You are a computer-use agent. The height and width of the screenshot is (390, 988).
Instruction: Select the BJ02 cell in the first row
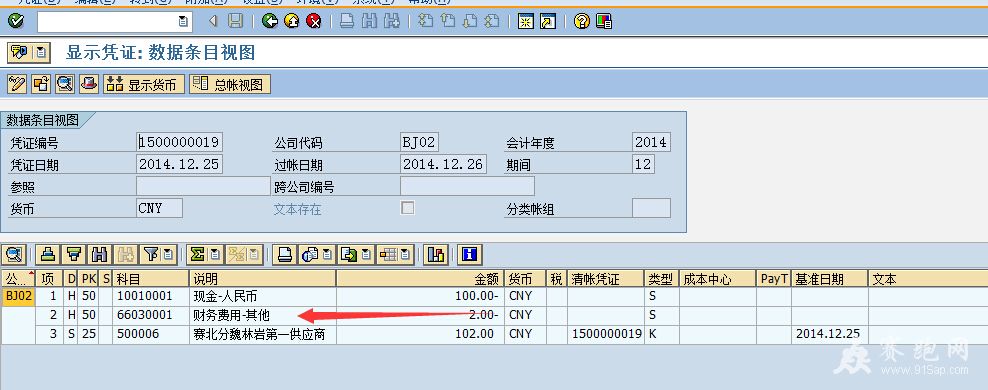[17, 296]
